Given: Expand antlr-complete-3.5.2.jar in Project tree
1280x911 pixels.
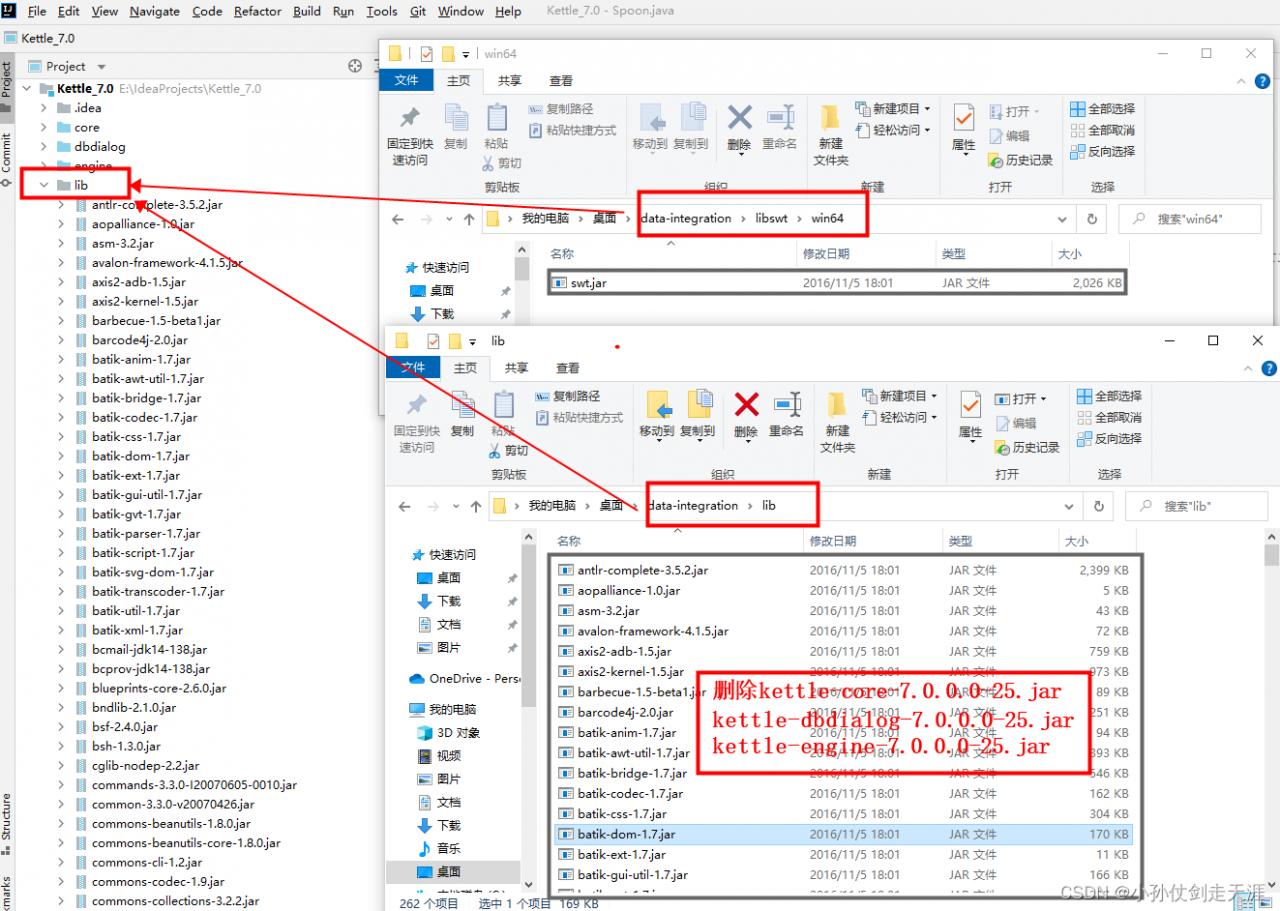Looking at the screenshot, I should (x=61, y=204).
